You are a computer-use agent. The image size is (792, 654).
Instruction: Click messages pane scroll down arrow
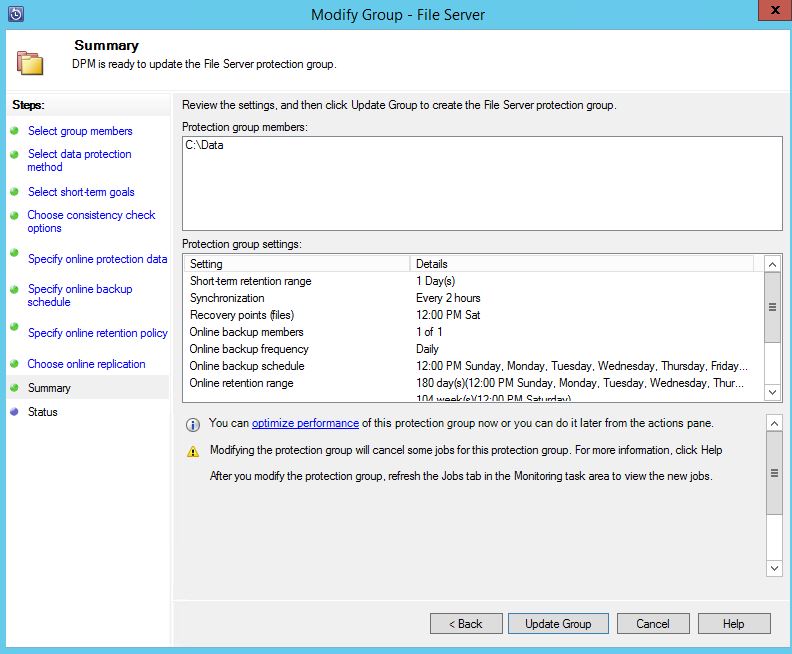pyautogui.click(x=774, y=568)
